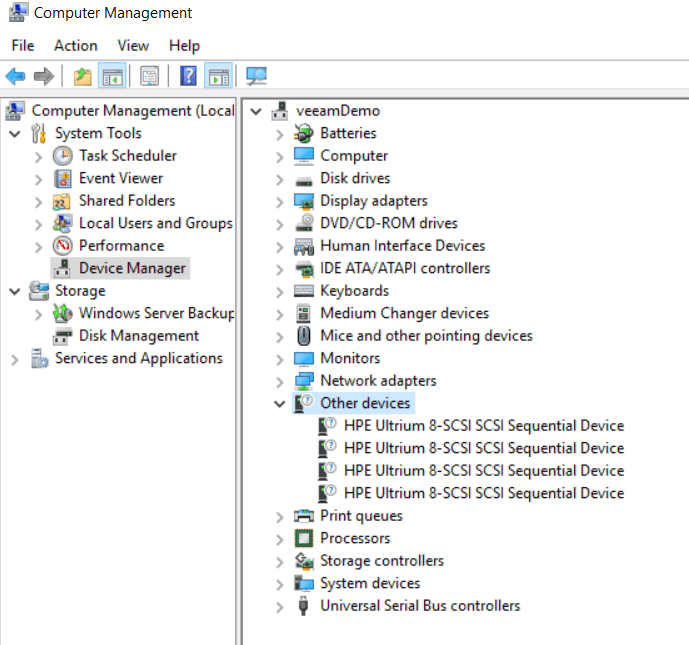Select the Event Viewer tree item
This screenshot has width=689, height=645.
point(121,178)
